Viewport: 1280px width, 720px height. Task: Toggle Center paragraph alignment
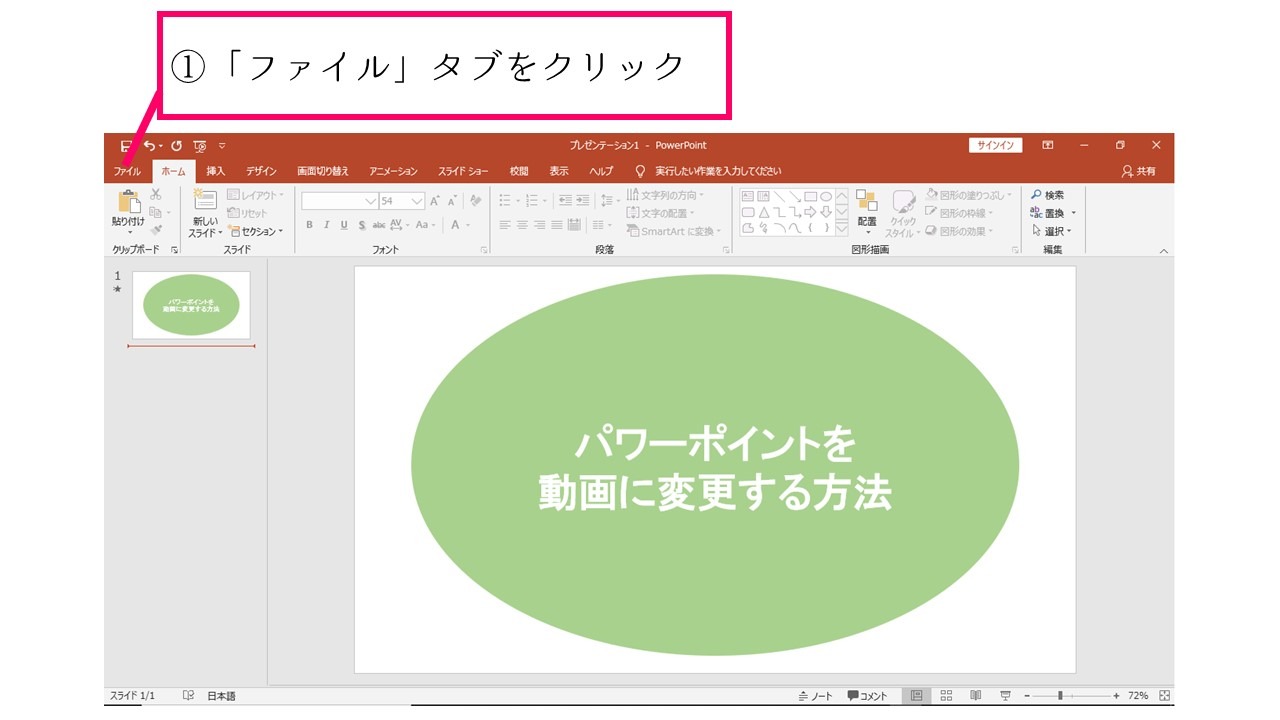(522, 225)
